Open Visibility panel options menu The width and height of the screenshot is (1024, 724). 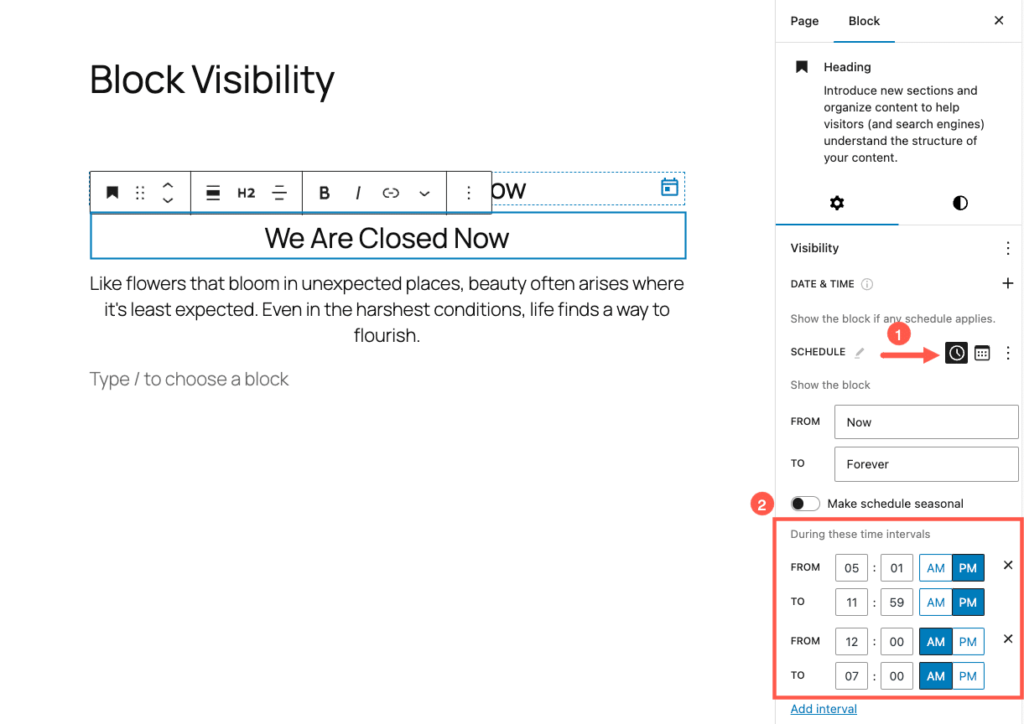[1007, 248]
